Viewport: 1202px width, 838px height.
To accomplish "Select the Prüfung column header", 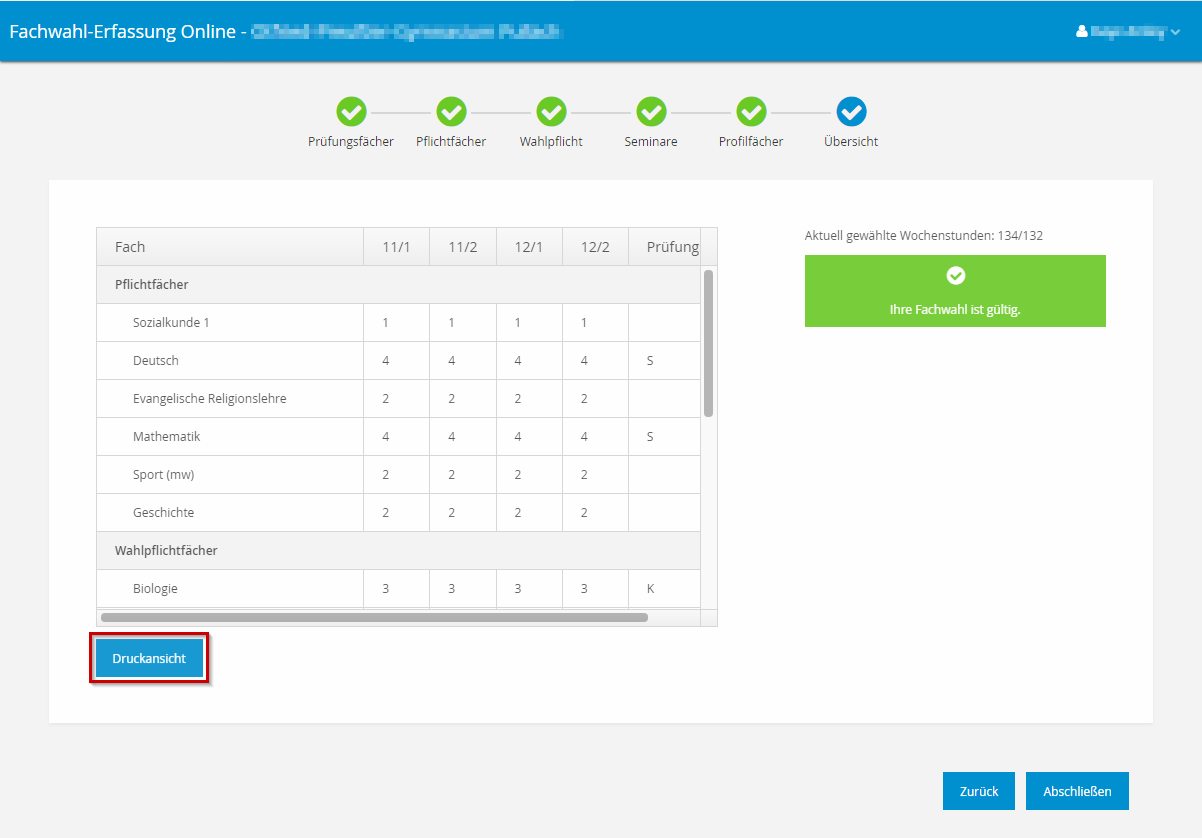I will pos(672,247).
